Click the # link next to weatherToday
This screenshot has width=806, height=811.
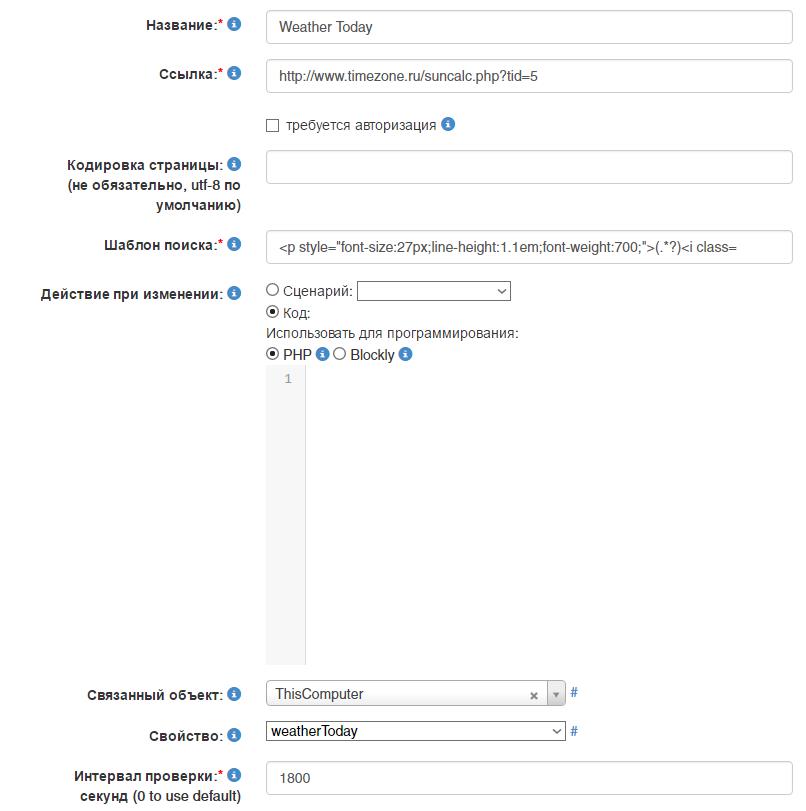pyautogui.click(x=574, y=731)
